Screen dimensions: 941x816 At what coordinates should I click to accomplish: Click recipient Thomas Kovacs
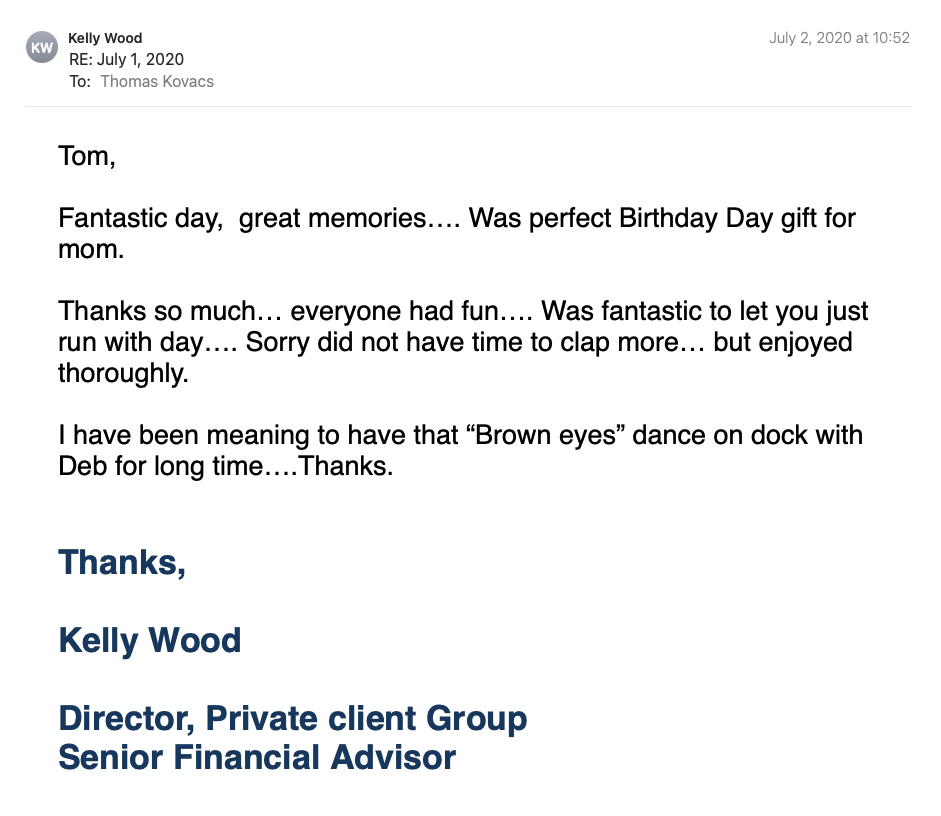[x=157, y=82]
